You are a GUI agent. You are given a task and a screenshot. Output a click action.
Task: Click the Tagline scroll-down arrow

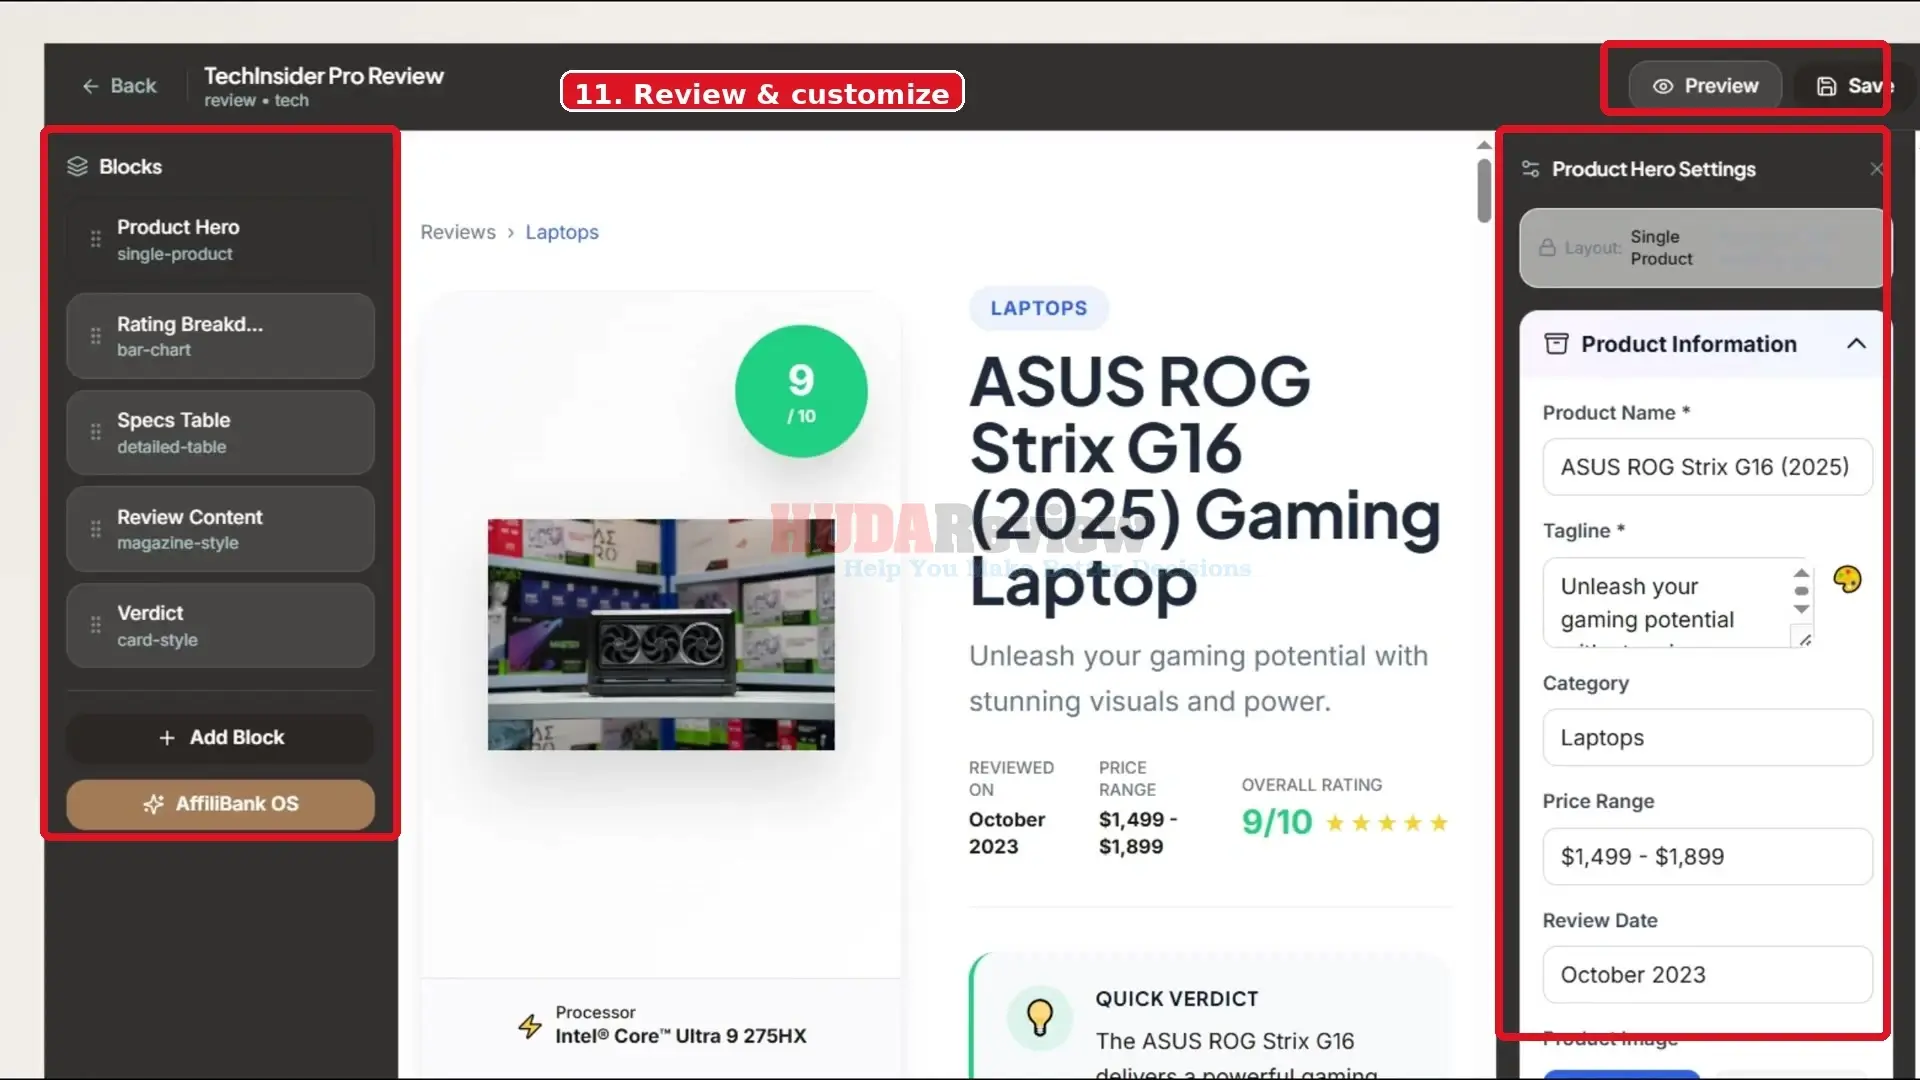click(x=1801, y=609)
